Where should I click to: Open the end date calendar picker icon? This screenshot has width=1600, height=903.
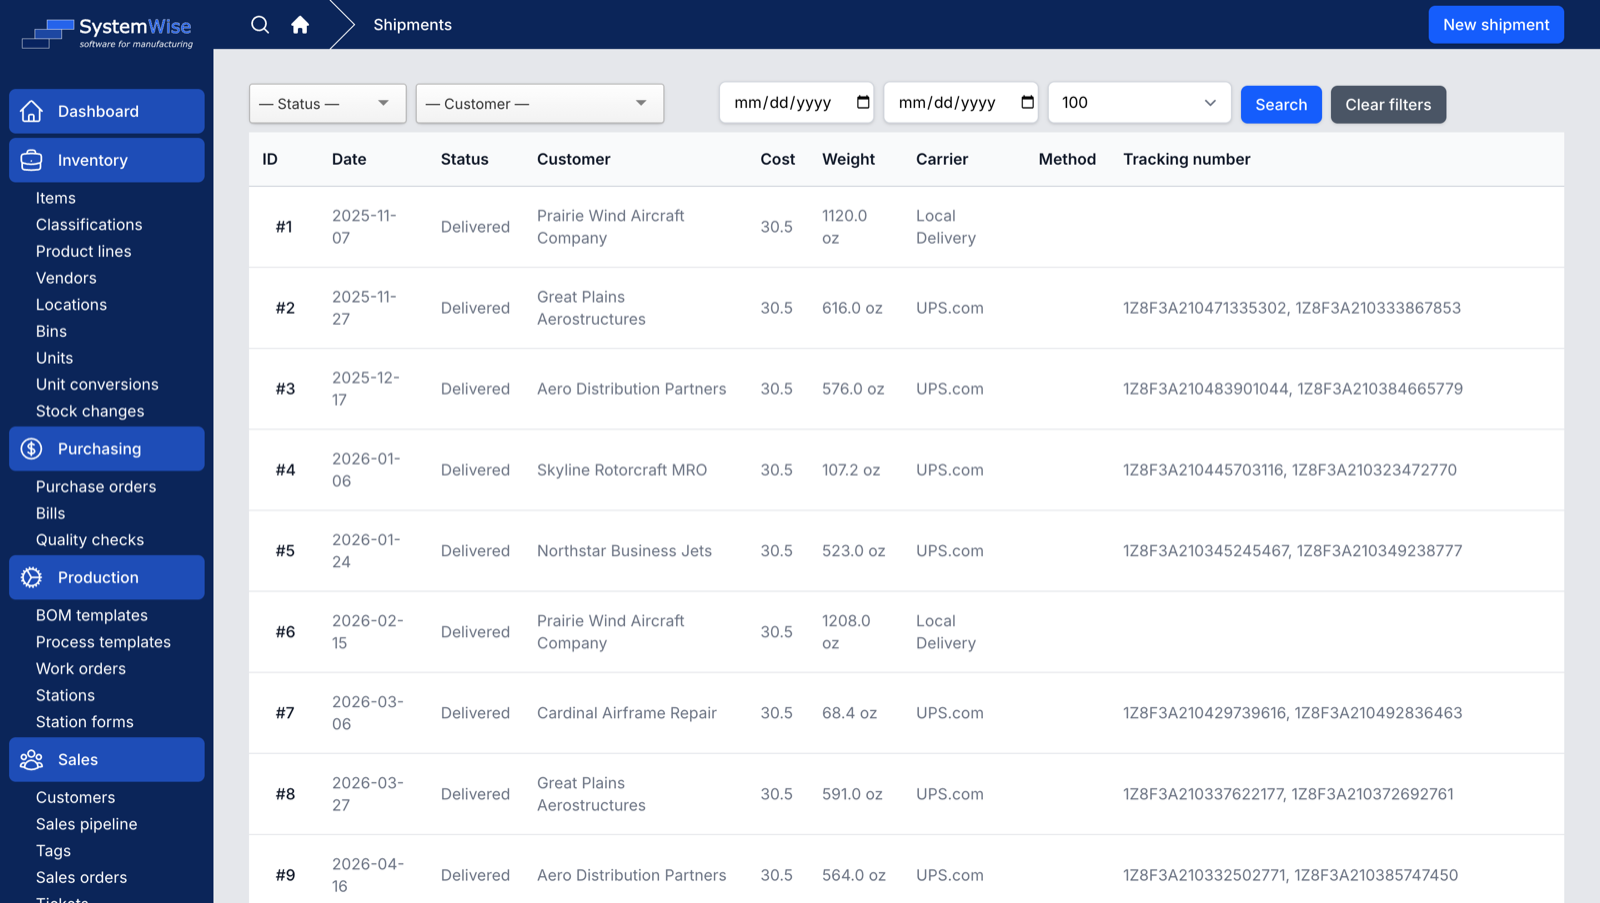pyautogui.click(x=1027, y=102)
